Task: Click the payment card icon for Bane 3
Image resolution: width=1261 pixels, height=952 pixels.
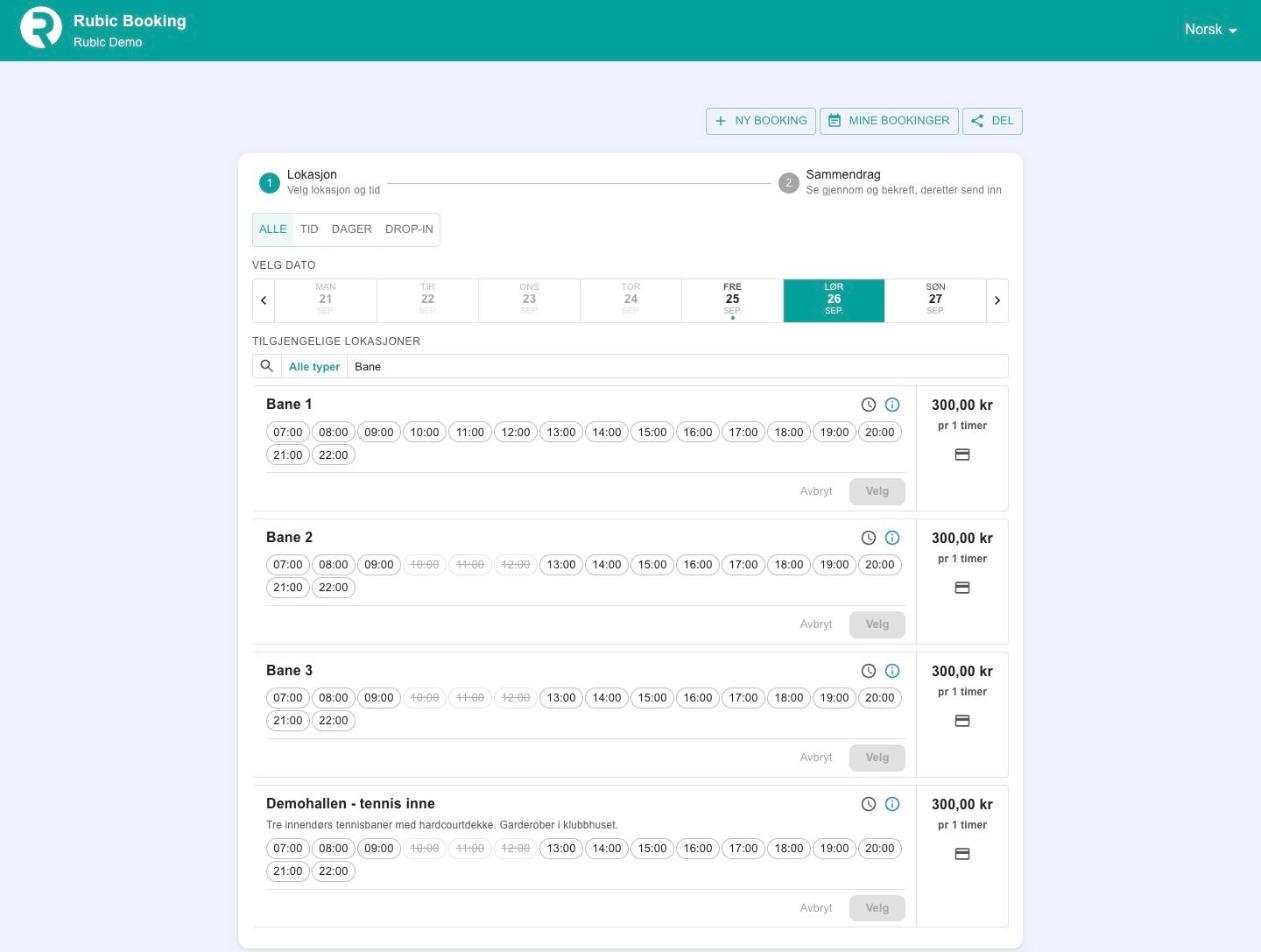Action: coord(962,720)
